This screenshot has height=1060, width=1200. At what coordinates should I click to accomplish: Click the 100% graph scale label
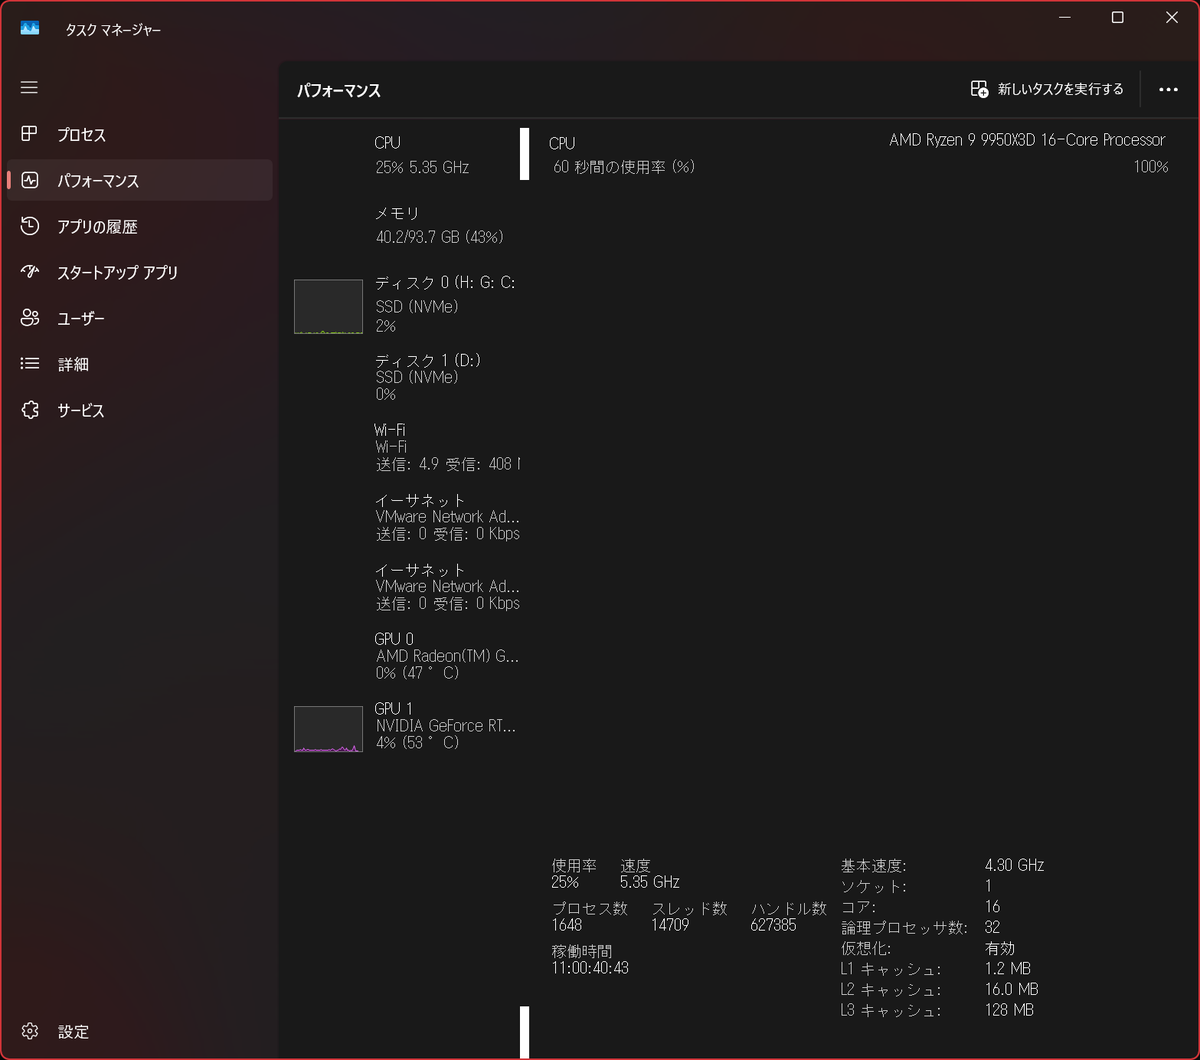point(1150,167)
